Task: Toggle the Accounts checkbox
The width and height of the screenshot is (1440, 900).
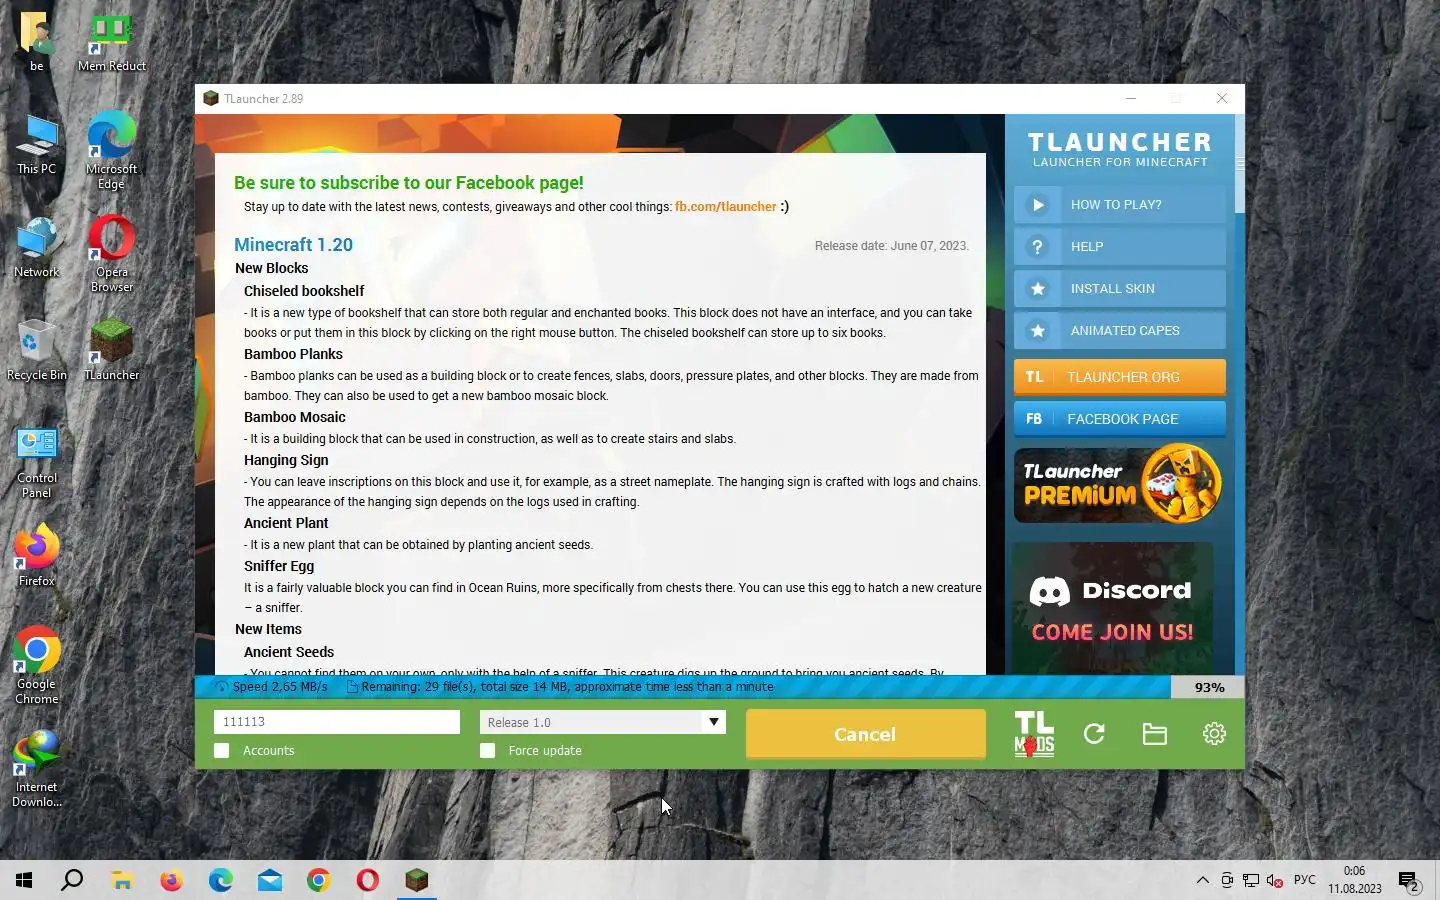Action: point(222,750)
